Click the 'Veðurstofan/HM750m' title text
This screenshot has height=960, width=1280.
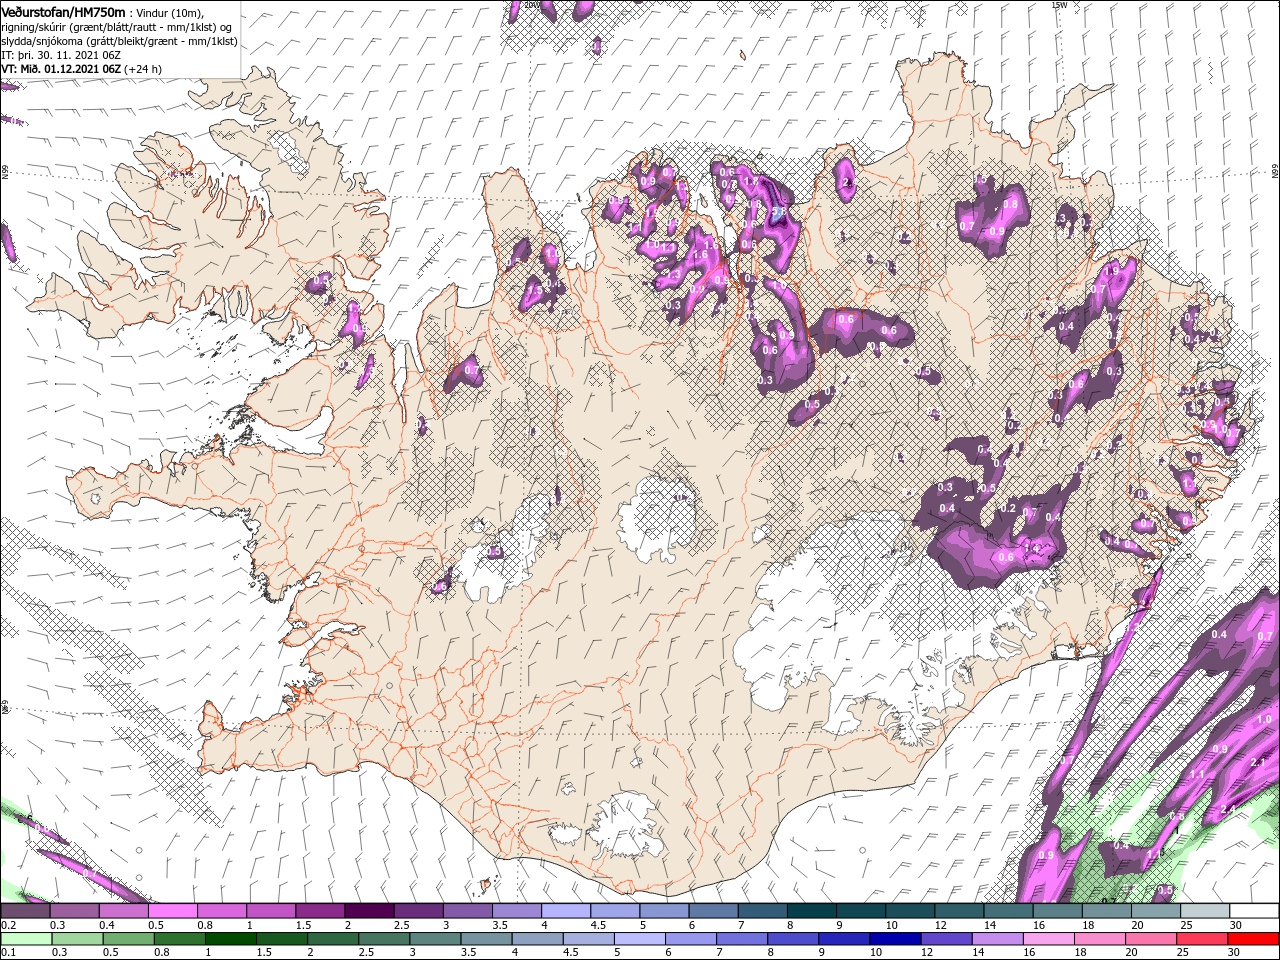tap(64, 11)
